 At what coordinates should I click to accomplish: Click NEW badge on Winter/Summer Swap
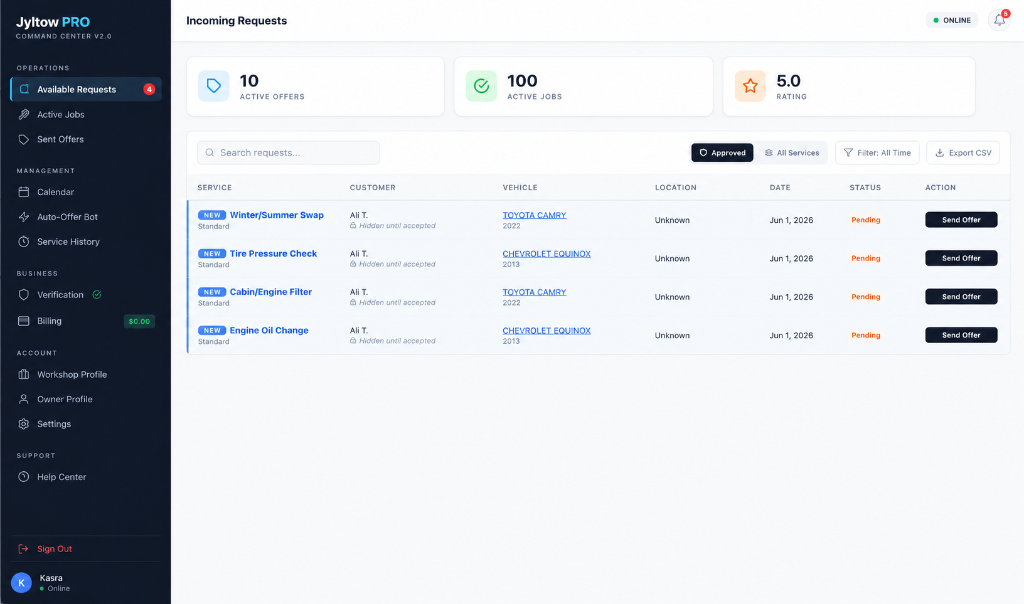212,215
